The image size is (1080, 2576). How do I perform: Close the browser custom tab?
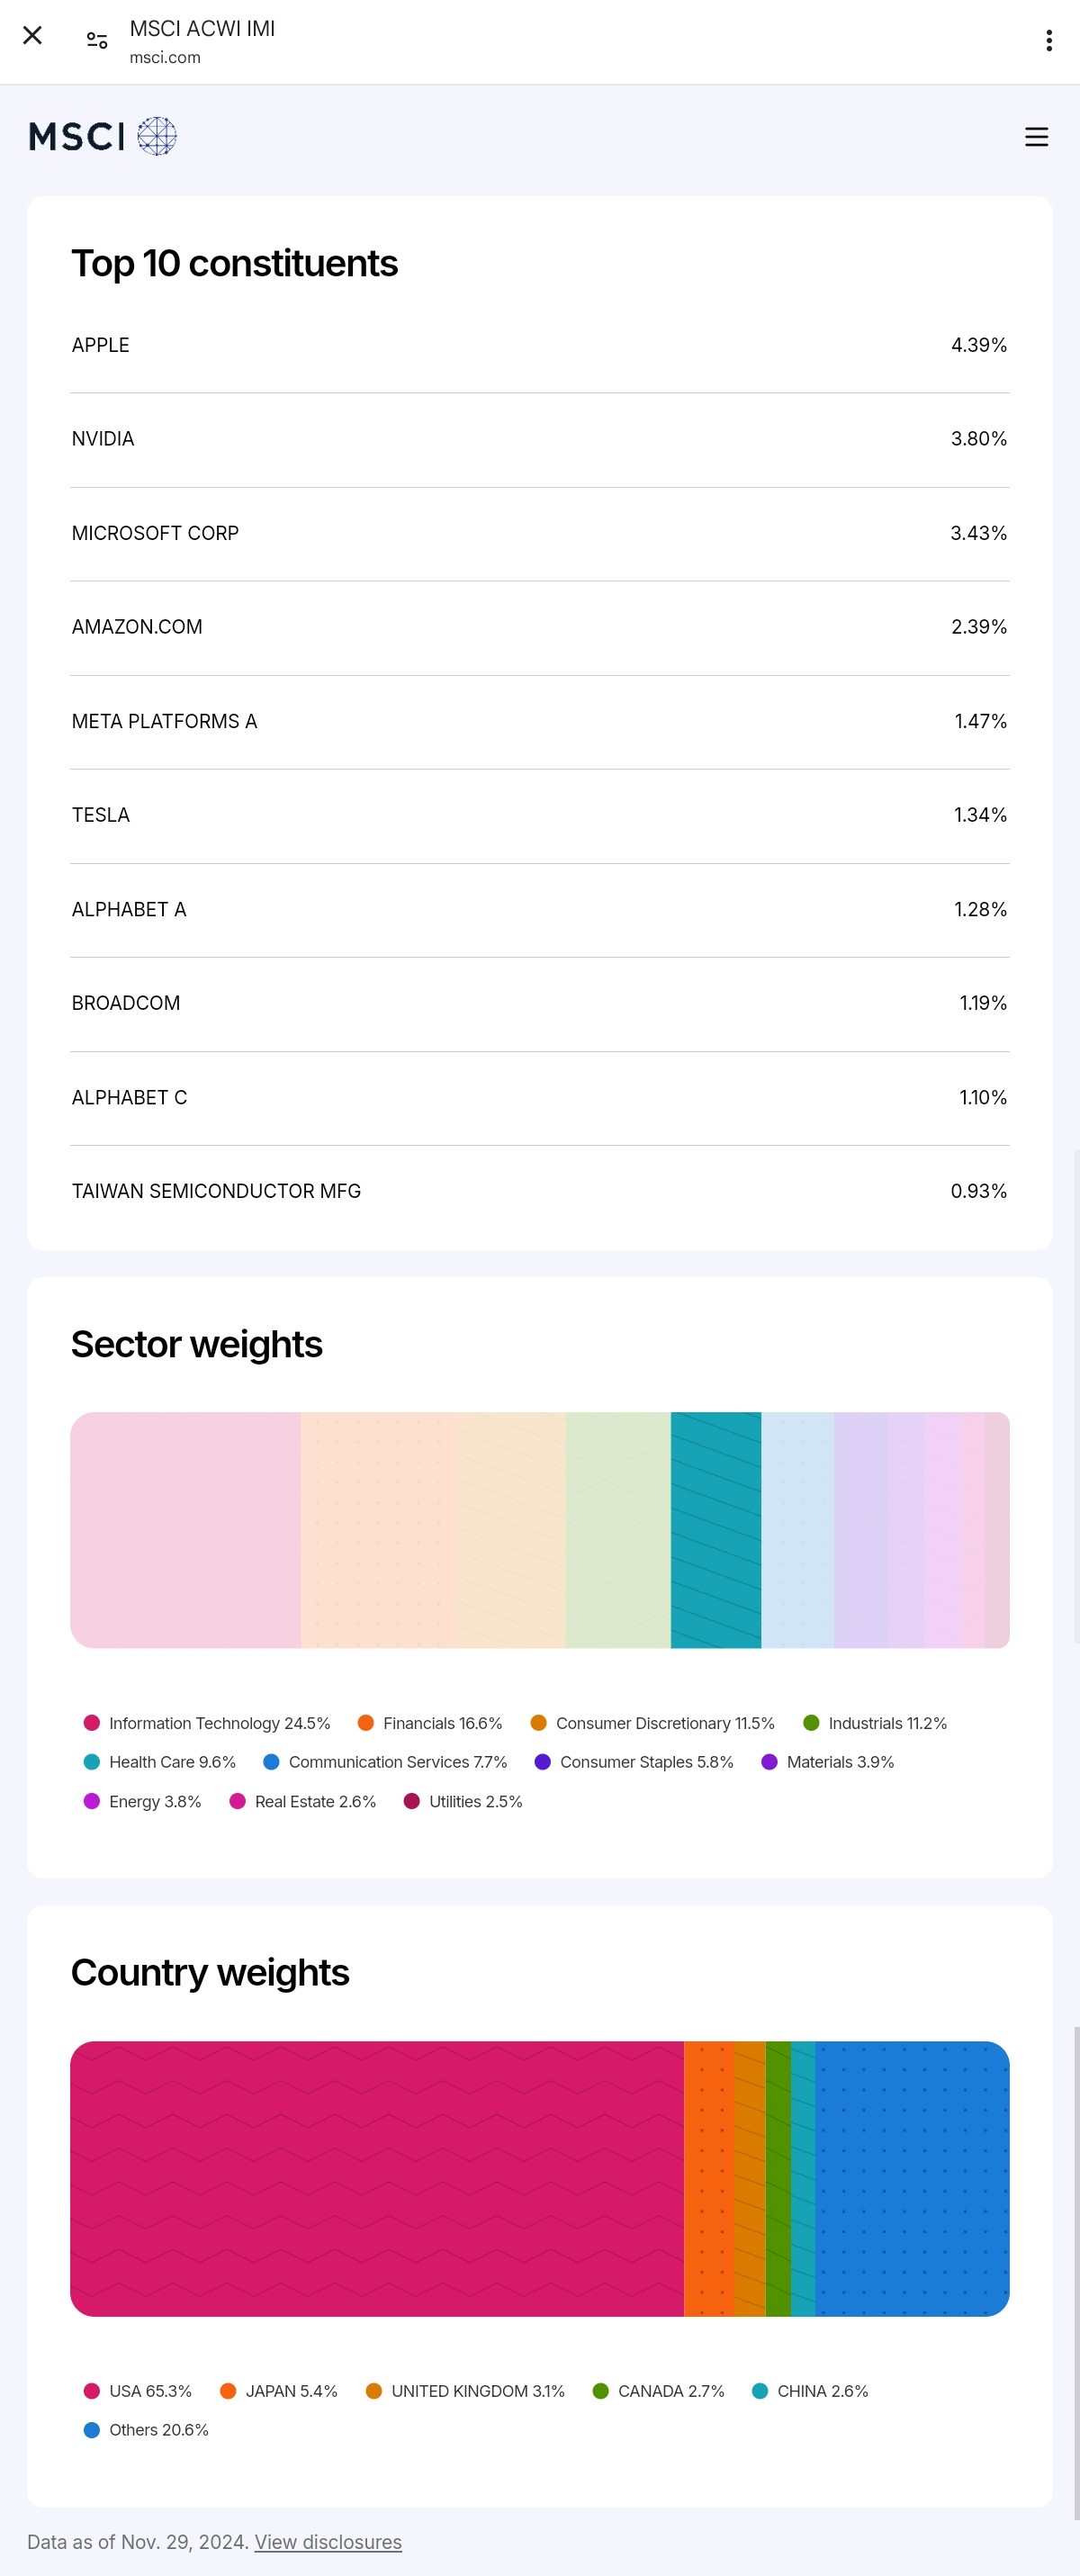pos(32,36)
